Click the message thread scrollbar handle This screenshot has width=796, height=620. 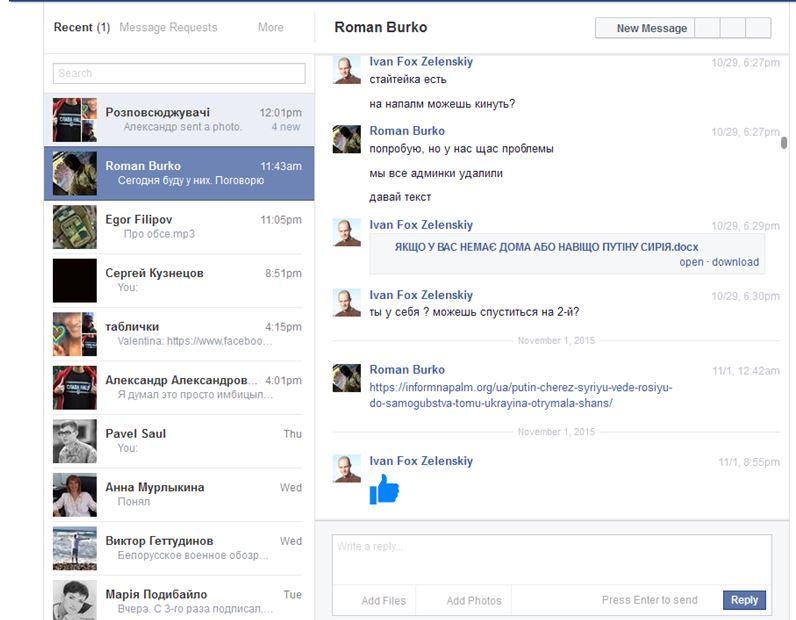(x=784, y=142)
